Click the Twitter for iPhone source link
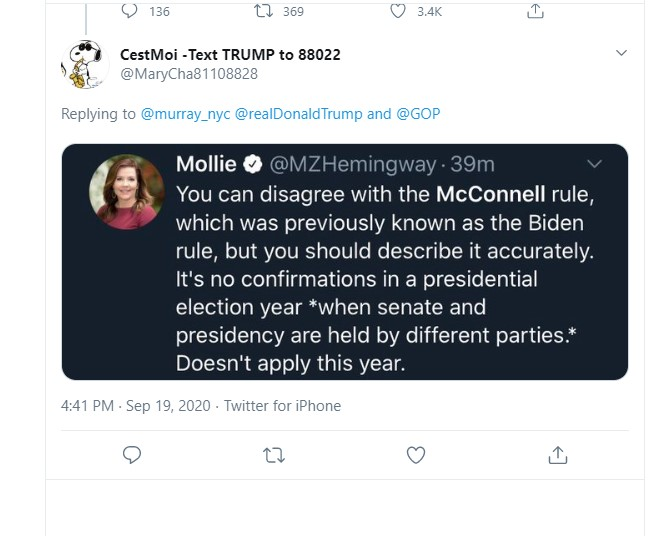Viewport: 651px width, 536px height. tap(282, 406)
